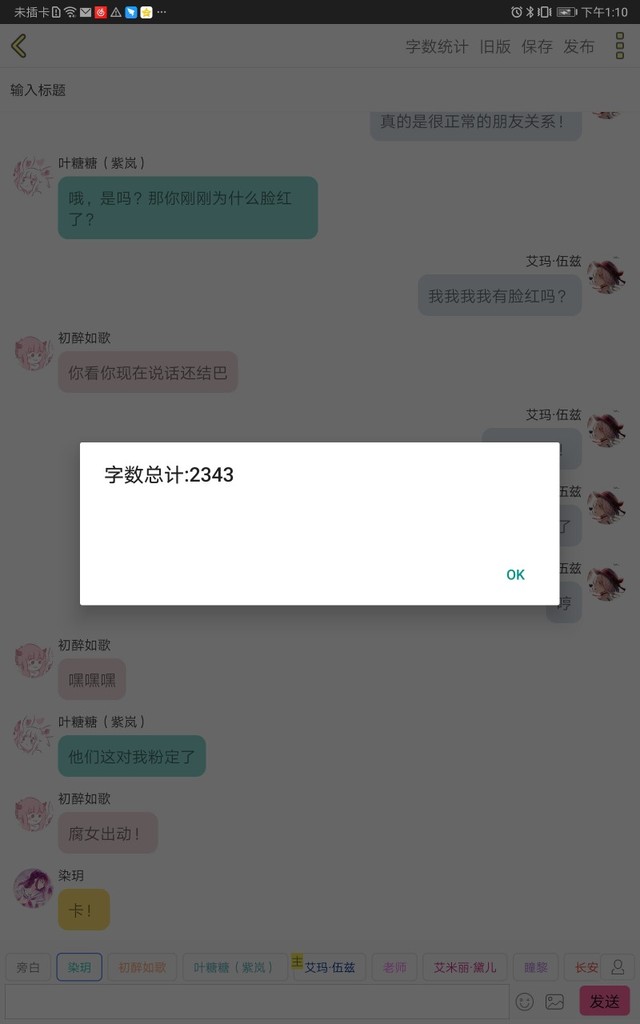Image resolution: width=640 pixels, height=1024 pixels.
Task: Open the add character person icon
Action: point(617,967)
